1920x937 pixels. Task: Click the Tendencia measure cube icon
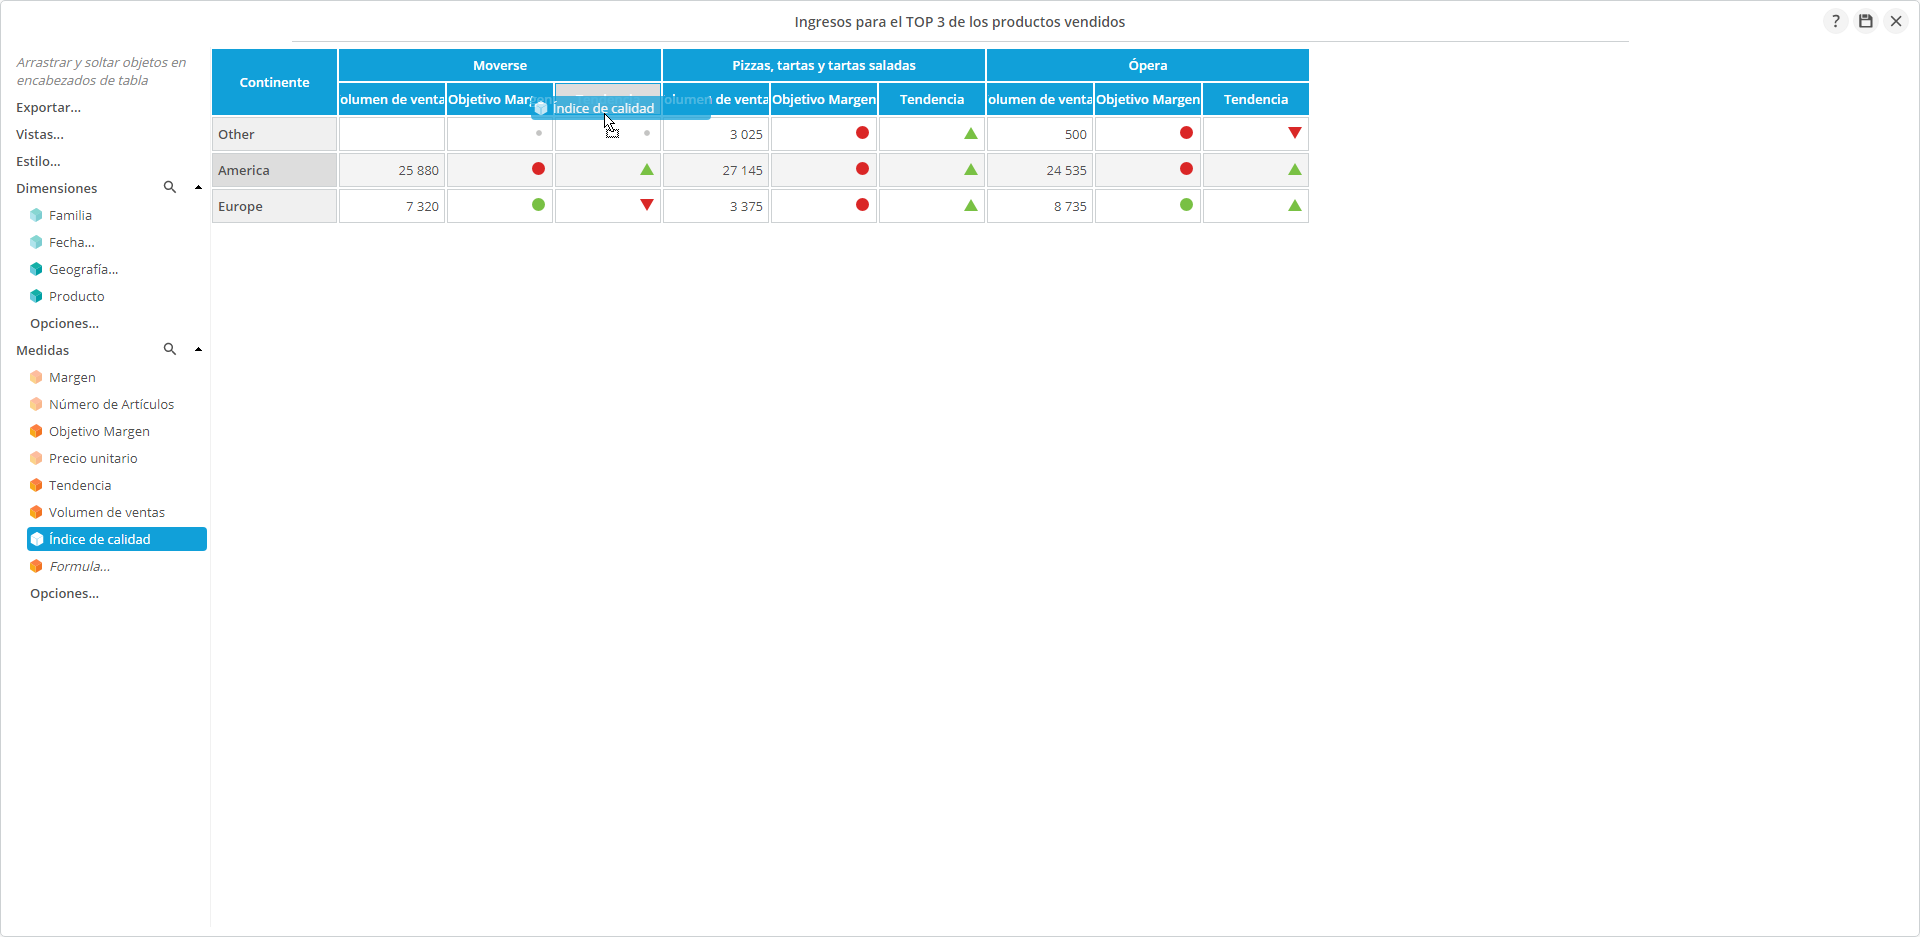point(36,485)
